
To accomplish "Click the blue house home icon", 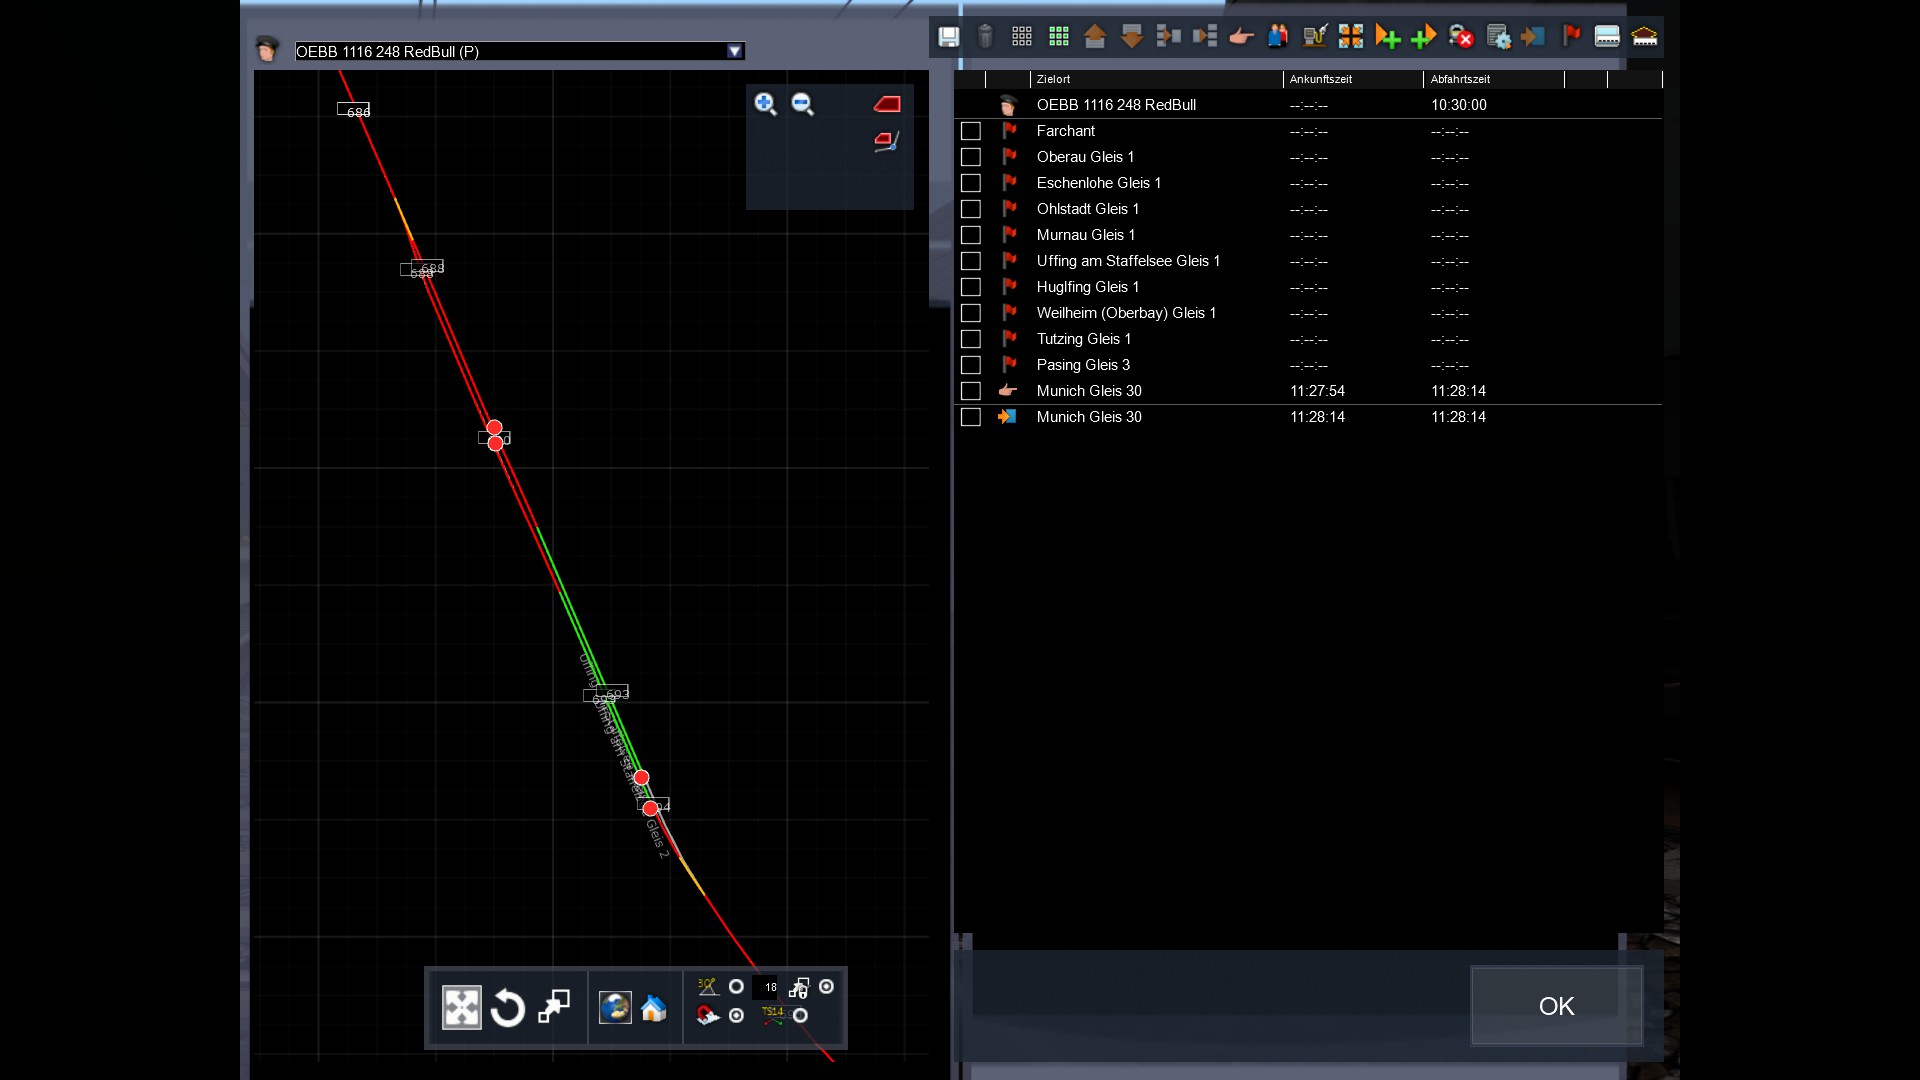I will coord(654,1008).
